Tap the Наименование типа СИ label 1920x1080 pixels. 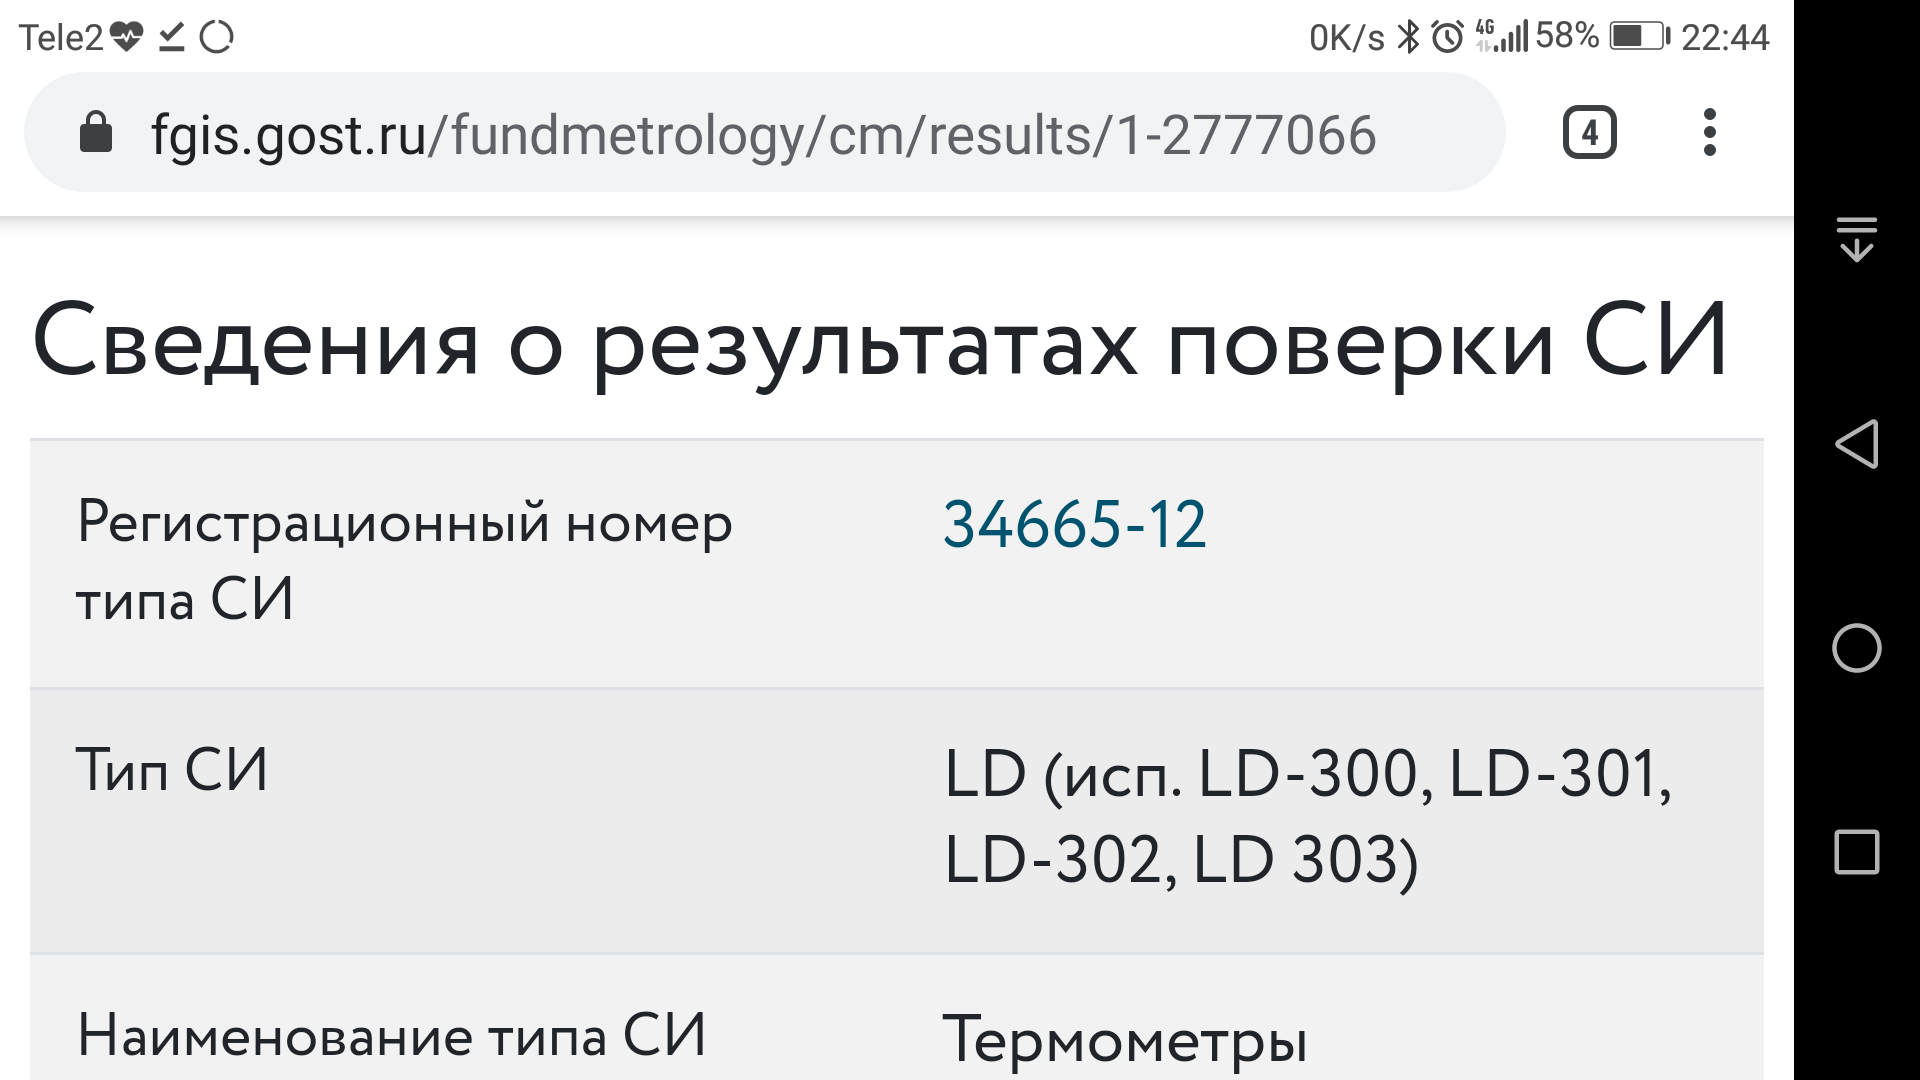(391, 1036)
